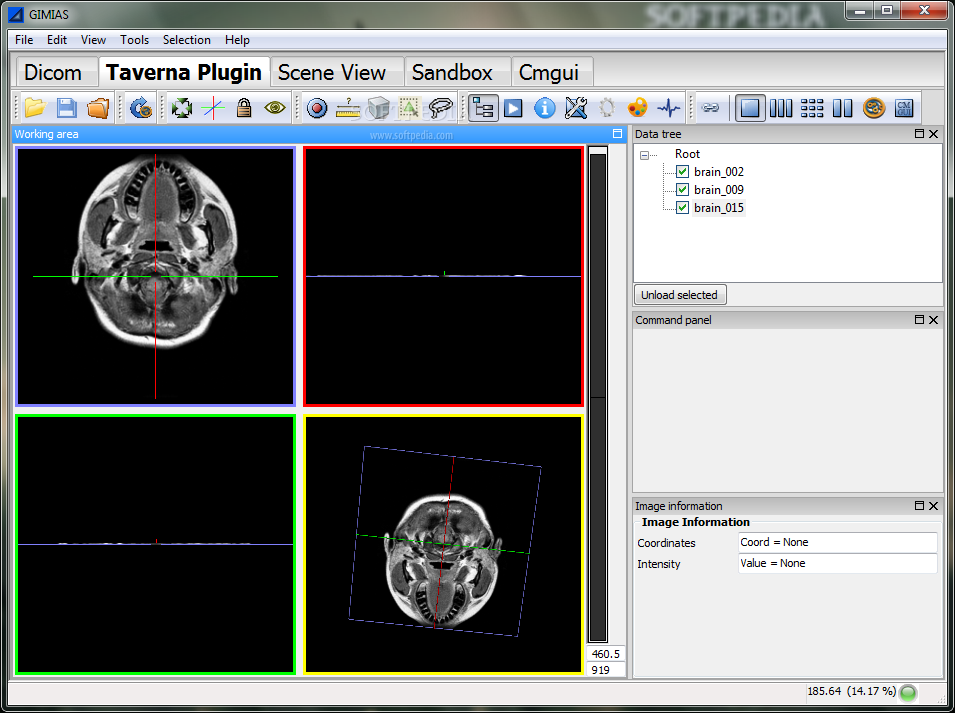Click the gray 3D cube icon
This screenshot has height=713, width=955.
378,108
